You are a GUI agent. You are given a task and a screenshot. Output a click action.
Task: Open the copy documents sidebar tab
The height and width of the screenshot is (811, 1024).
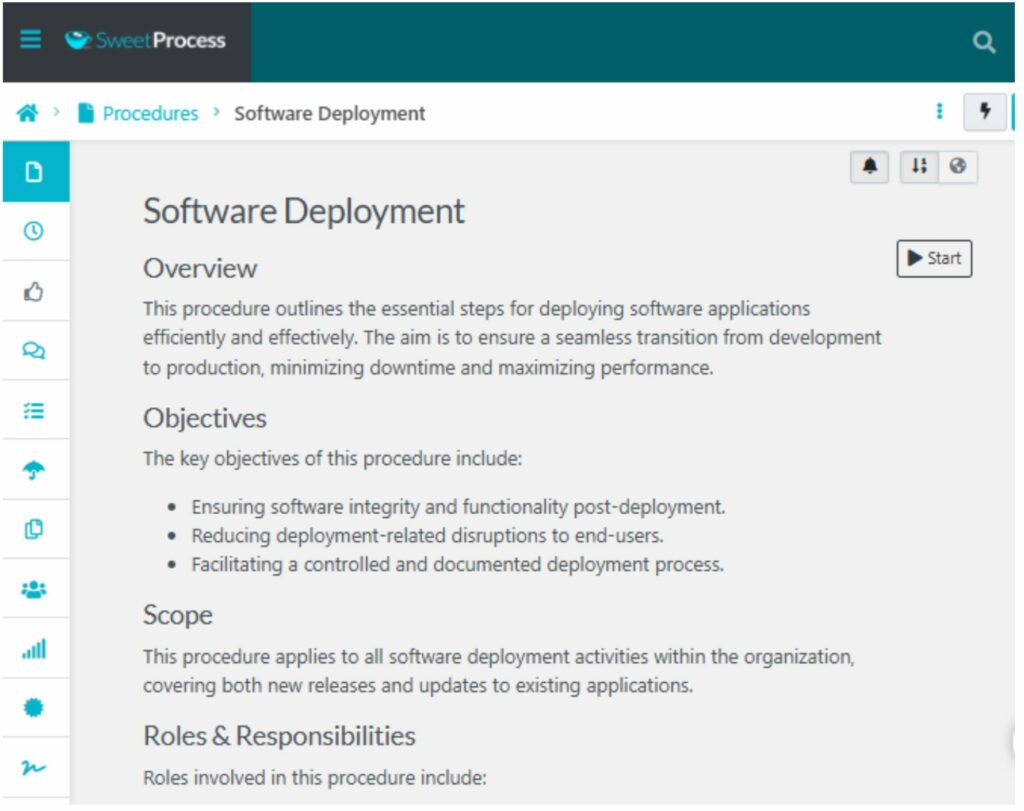(35, 530)
